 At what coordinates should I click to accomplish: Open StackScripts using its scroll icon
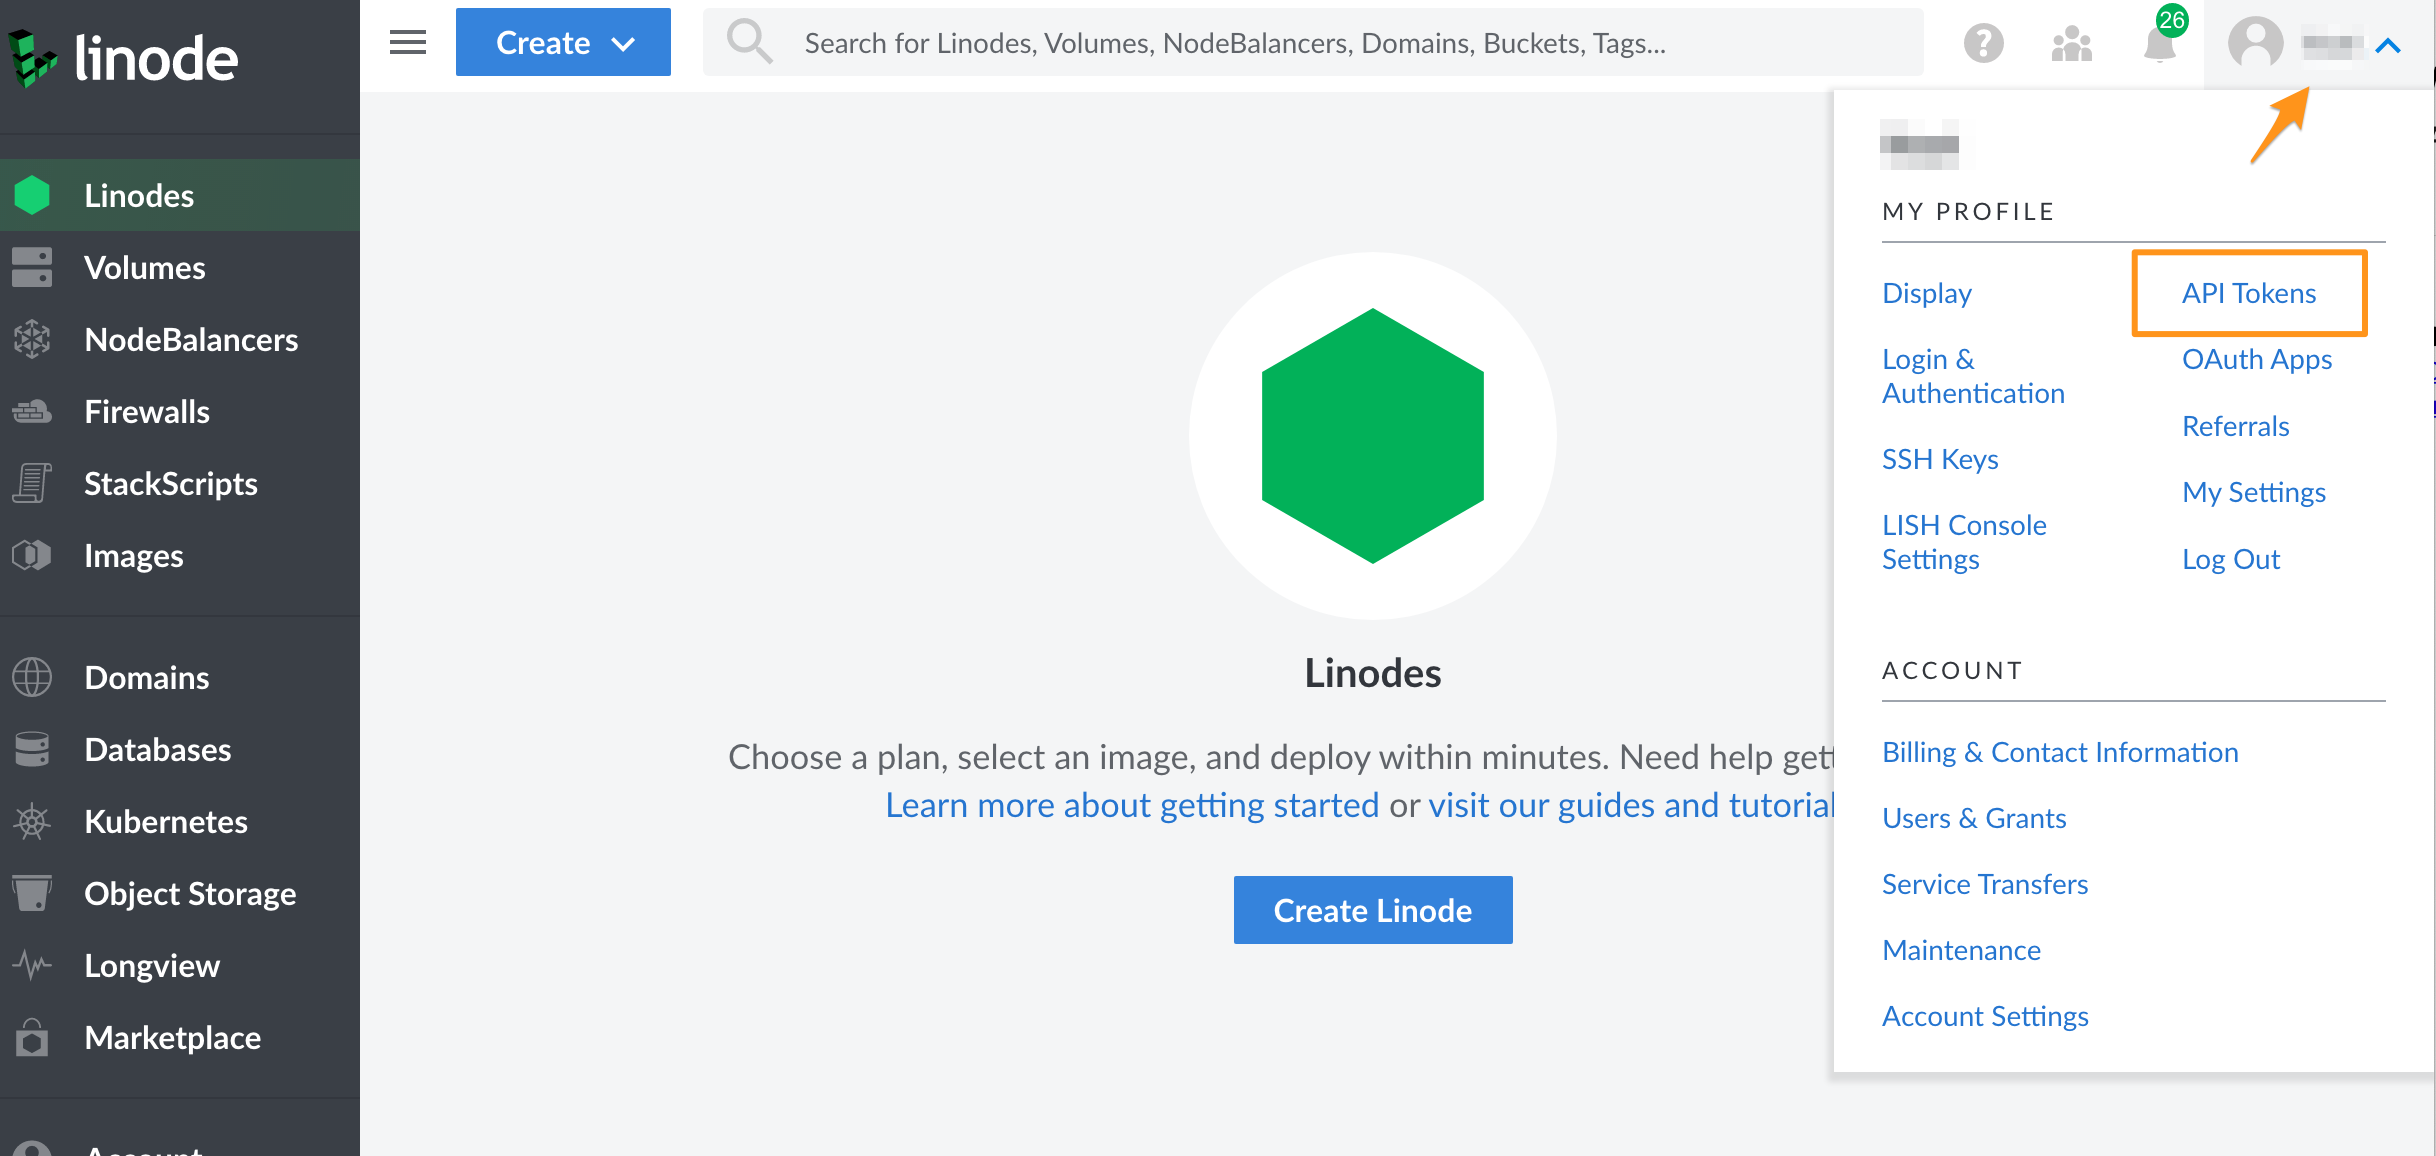[x=32, y=483]
